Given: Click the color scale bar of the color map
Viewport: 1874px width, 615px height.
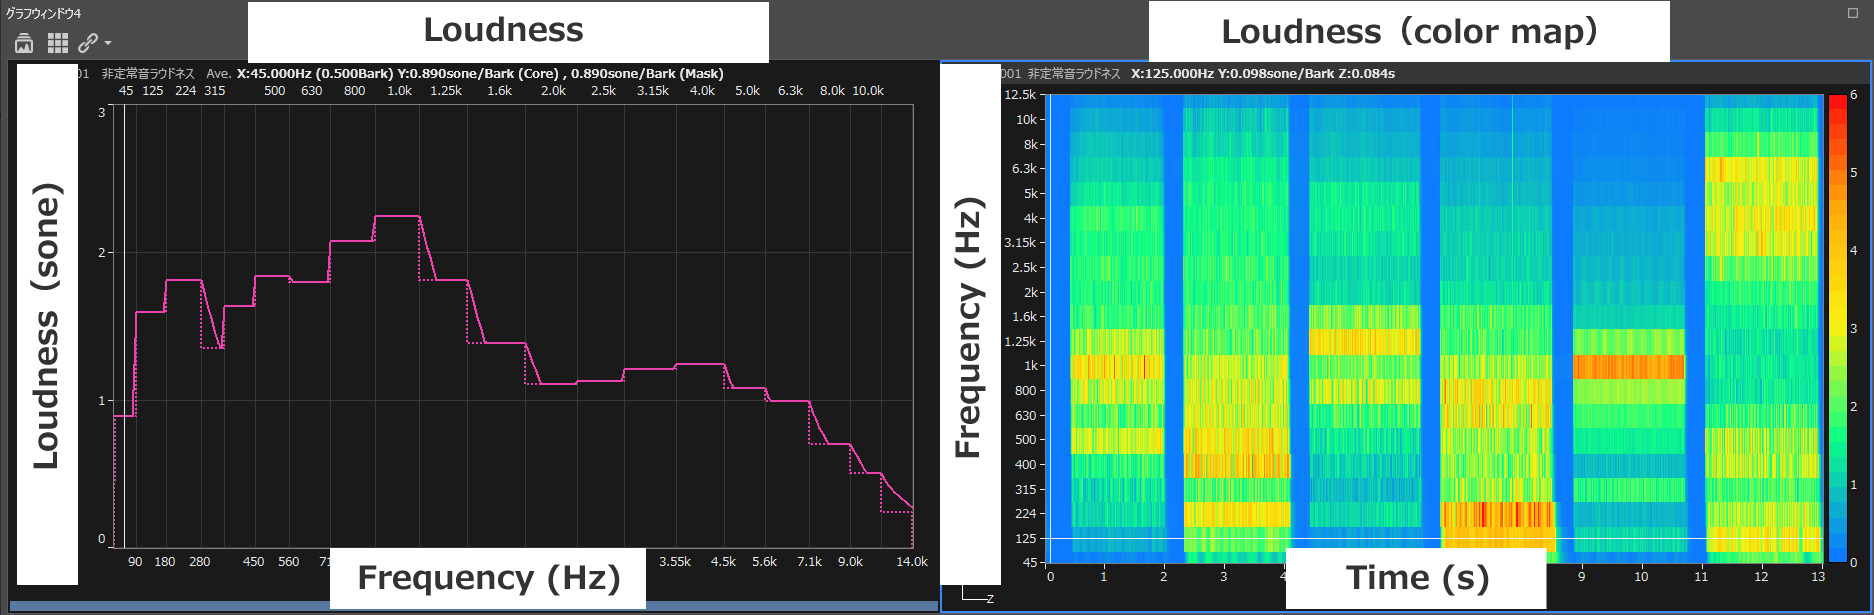Looking at the screenshot, I should click(1838, 328).
